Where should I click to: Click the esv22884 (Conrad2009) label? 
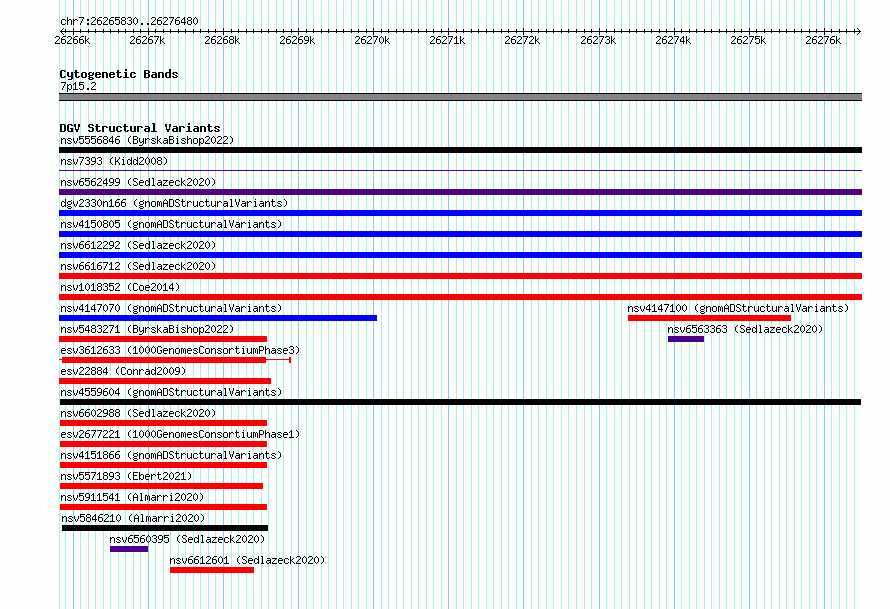click(x=123, y=371)
